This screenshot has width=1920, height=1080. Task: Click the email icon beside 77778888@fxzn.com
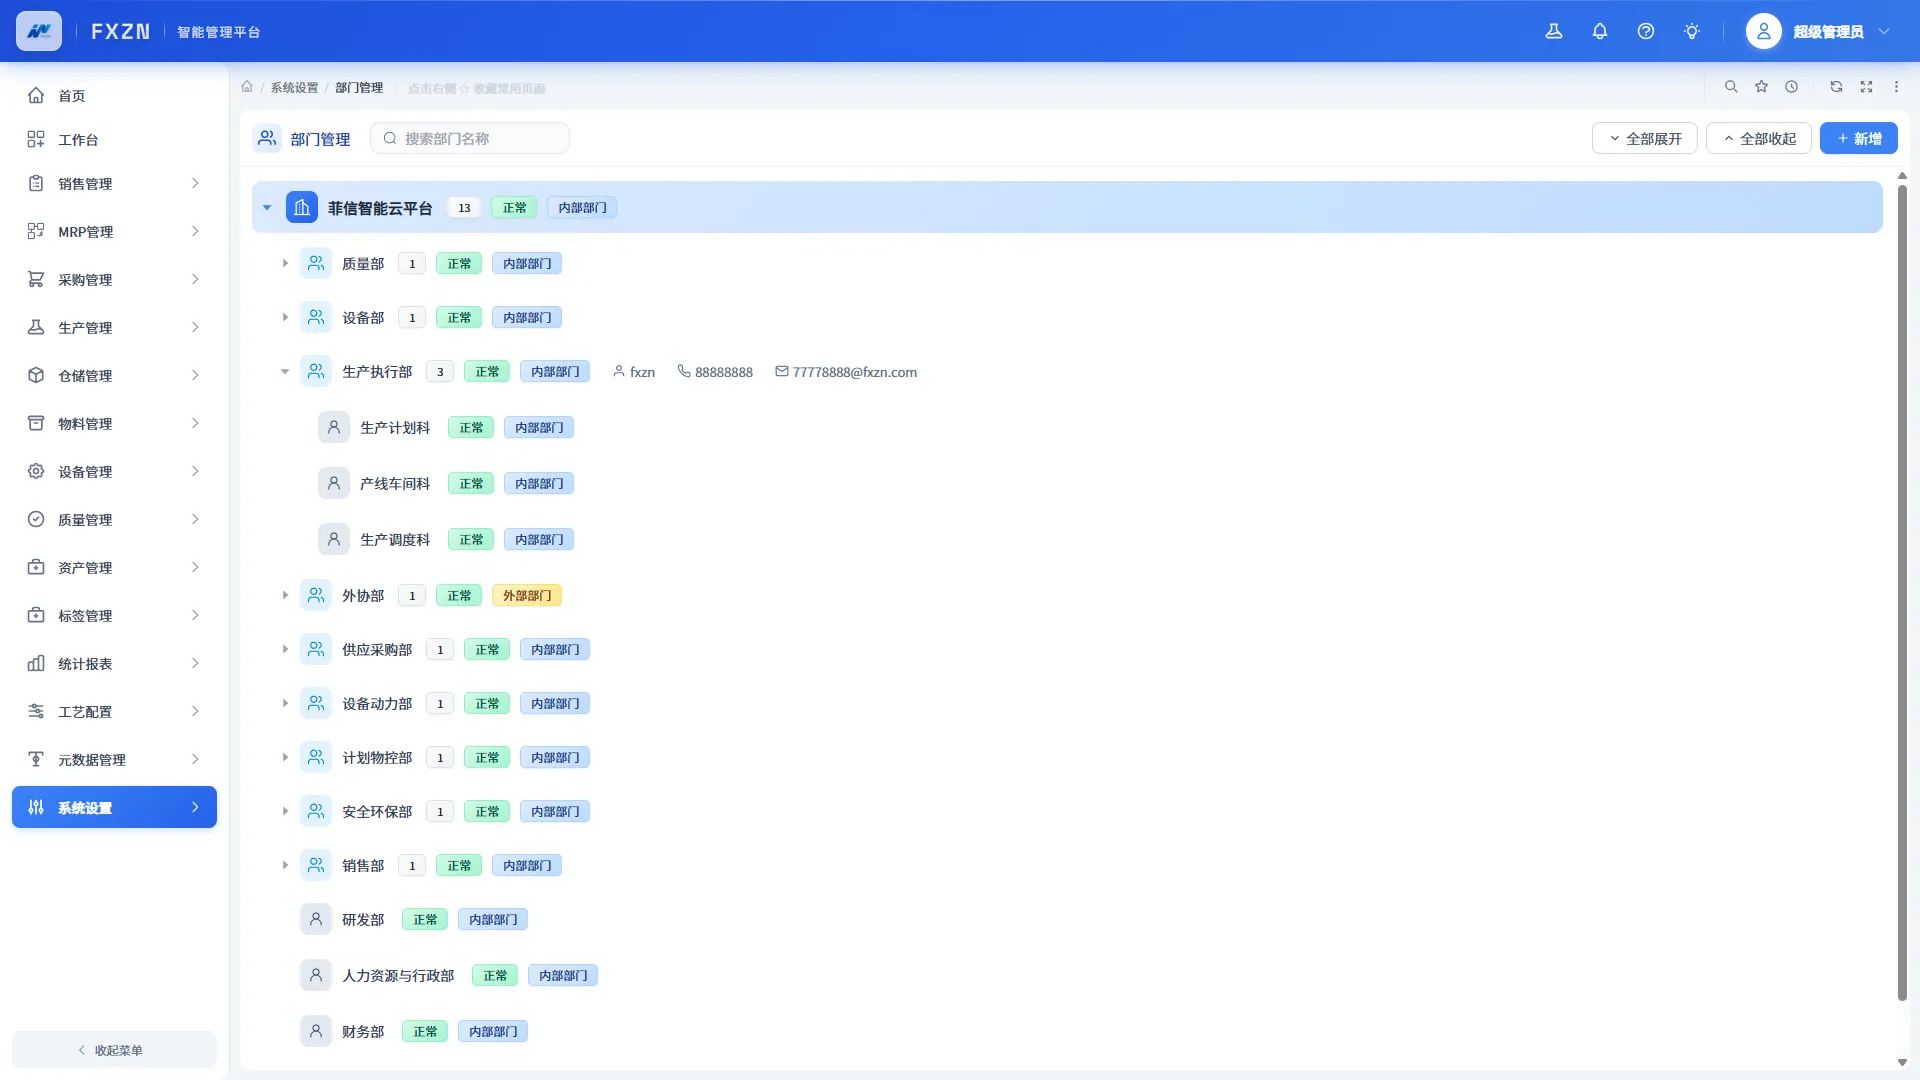782,371
